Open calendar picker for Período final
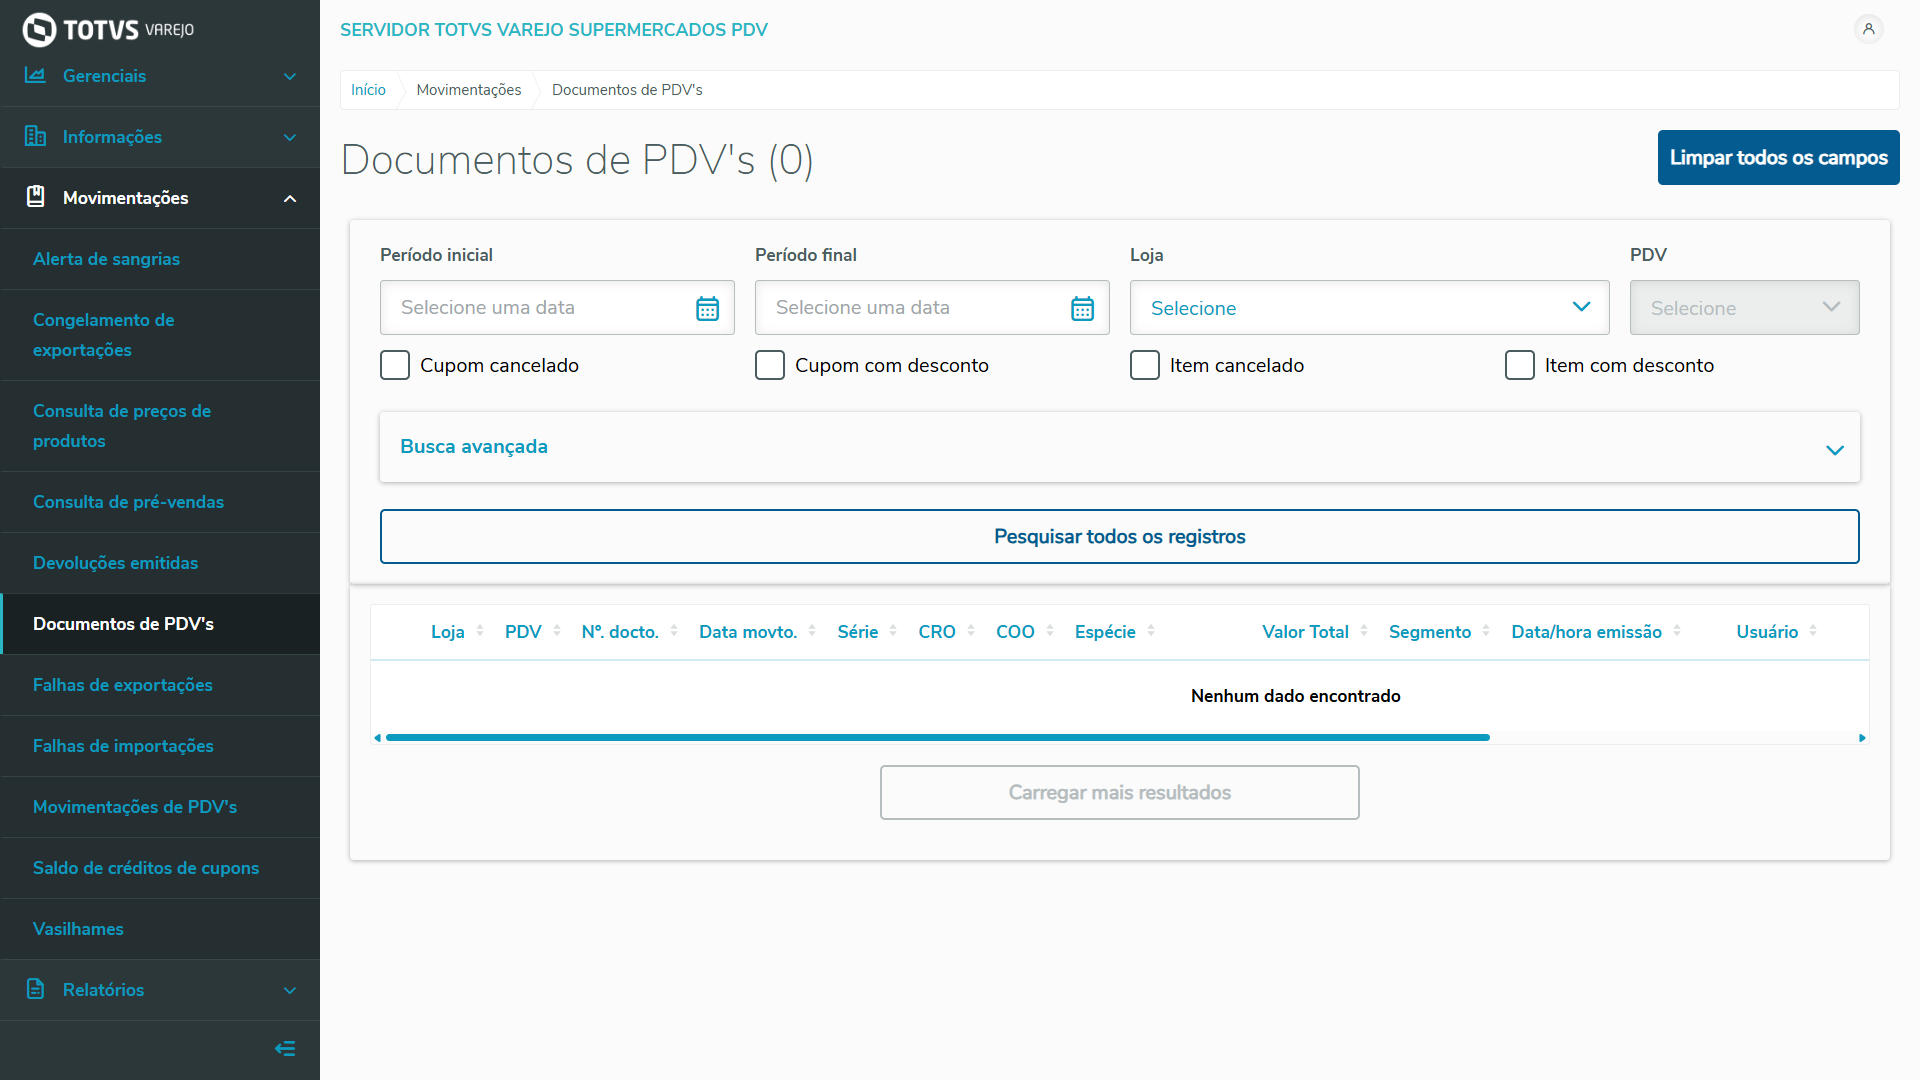This screenshot has width=1920, height=1080. click(x=1082, y=308)
